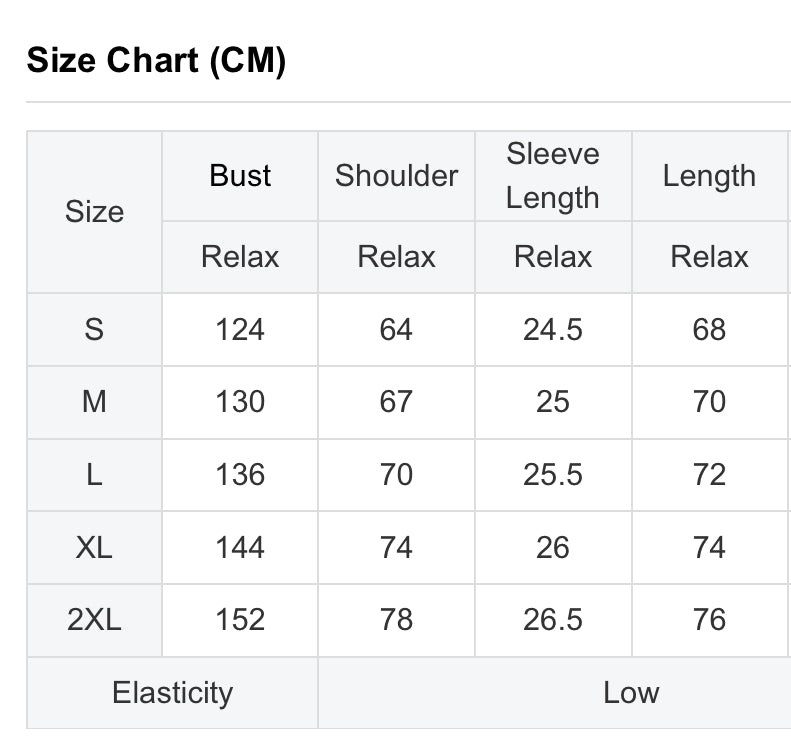Select the XL size row label
The width and height of the screenshot is (791, 755).
click(x=94, y=547)
